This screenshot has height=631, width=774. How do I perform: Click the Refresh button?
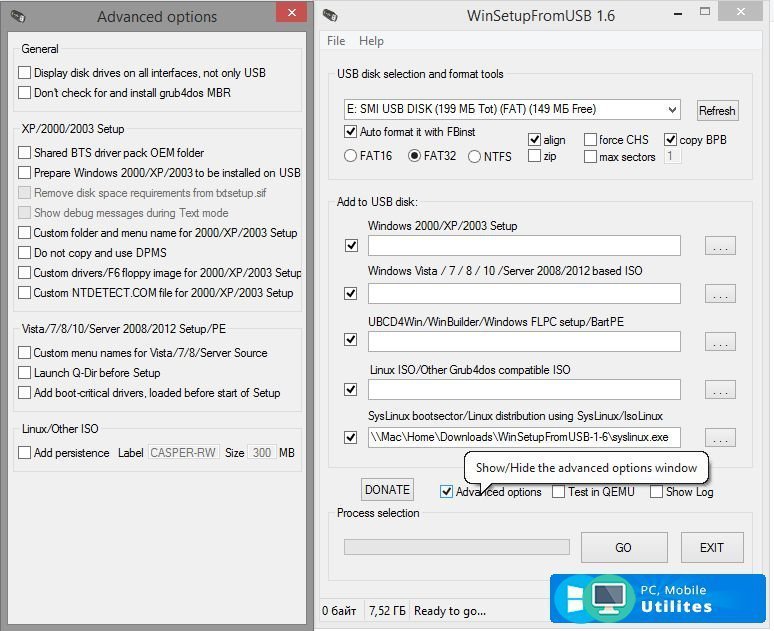tap(717, 111)
